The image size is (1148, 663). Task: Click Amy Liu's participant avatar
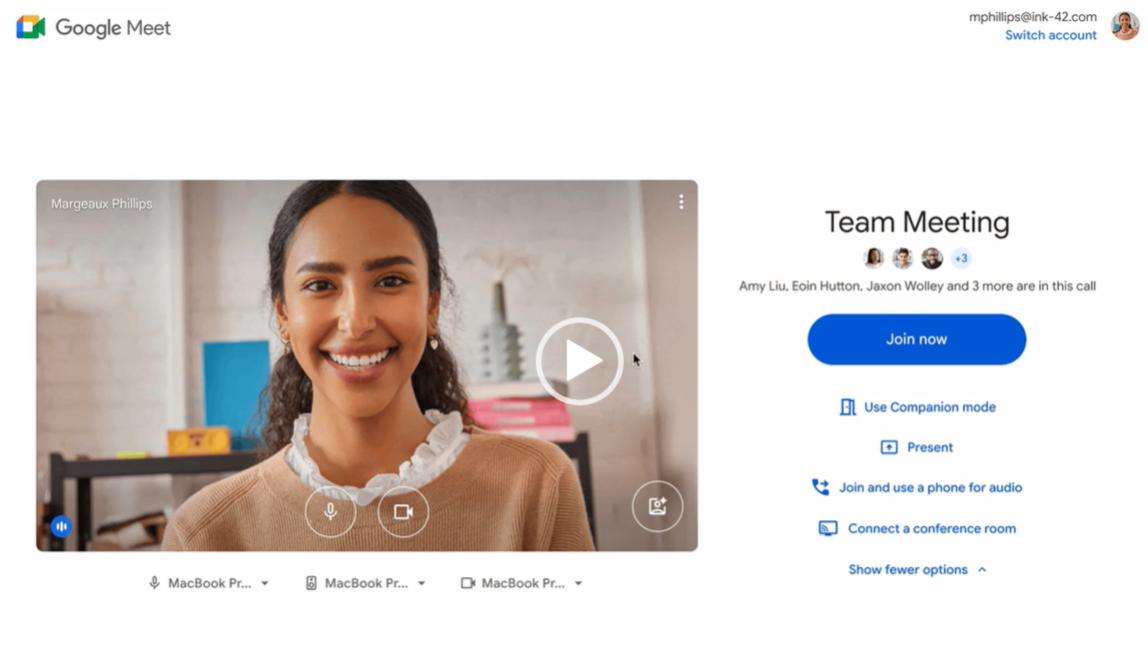(x=873, y=258)
